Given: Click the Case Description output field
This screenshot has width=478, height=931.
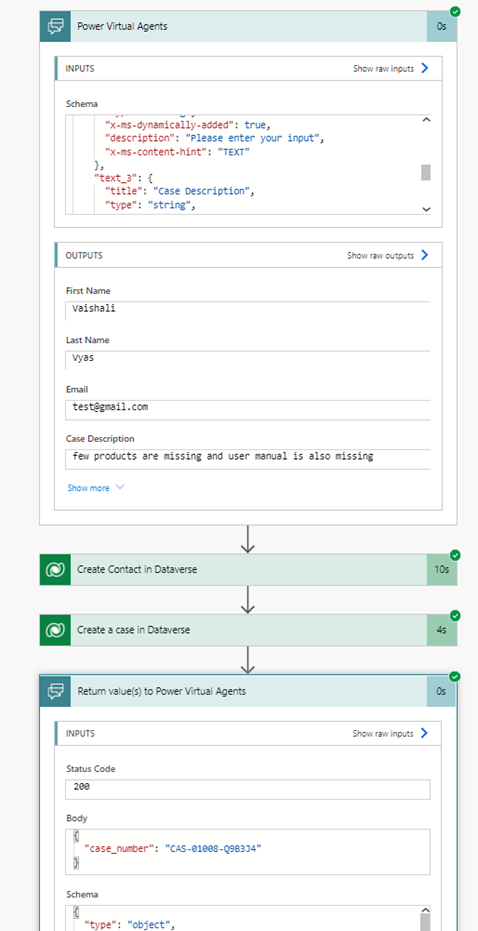Looking at the screenshot, I should click(248, 459).
